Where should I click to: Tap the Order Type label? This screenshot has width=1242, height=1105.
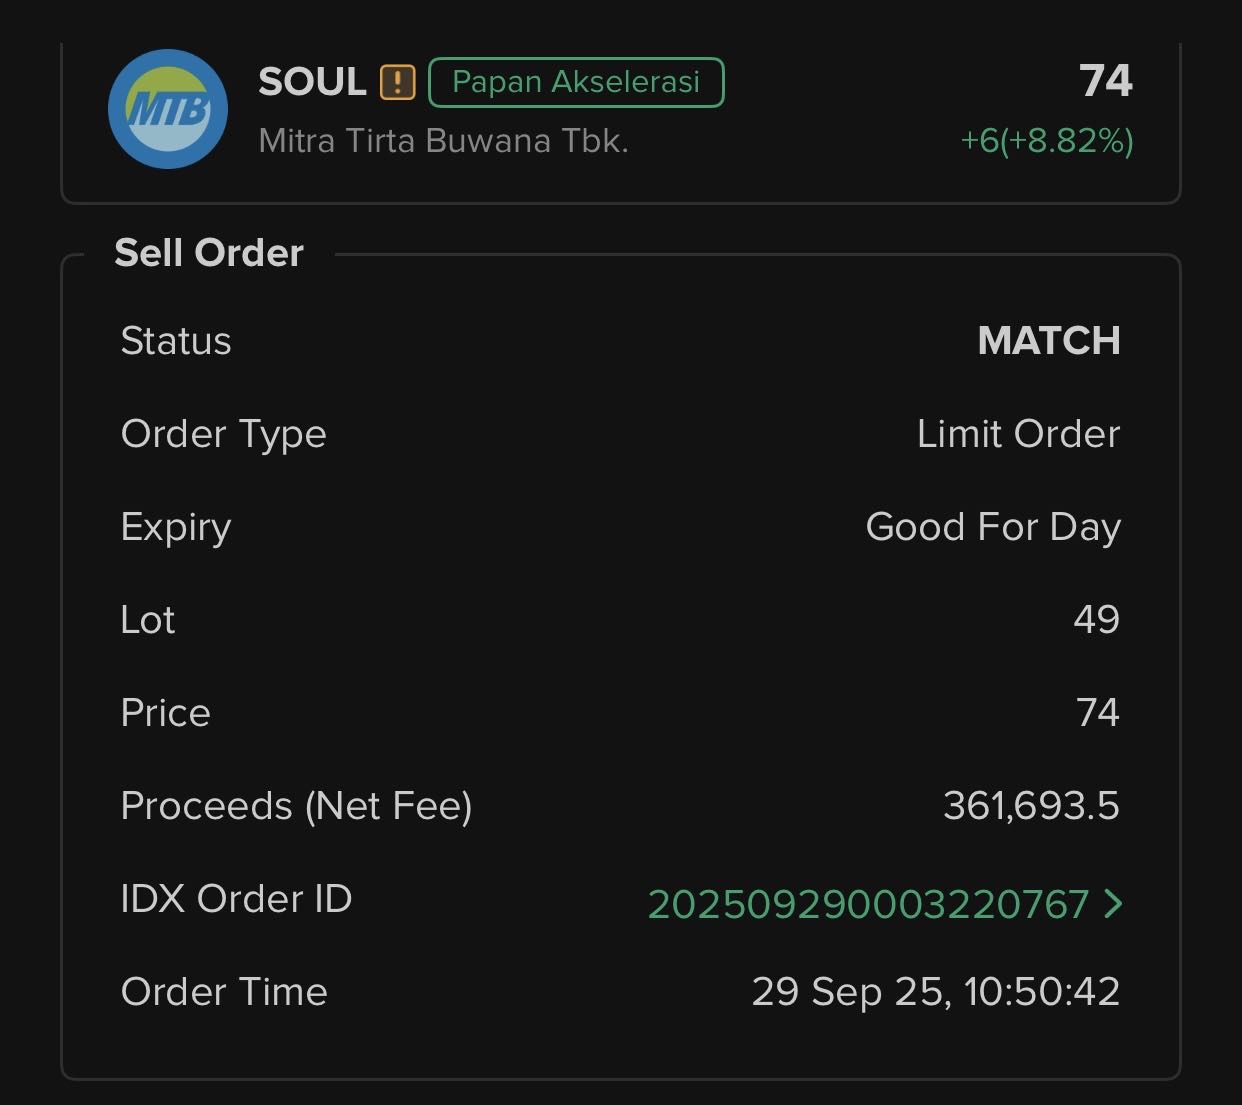tap(223, 434)
